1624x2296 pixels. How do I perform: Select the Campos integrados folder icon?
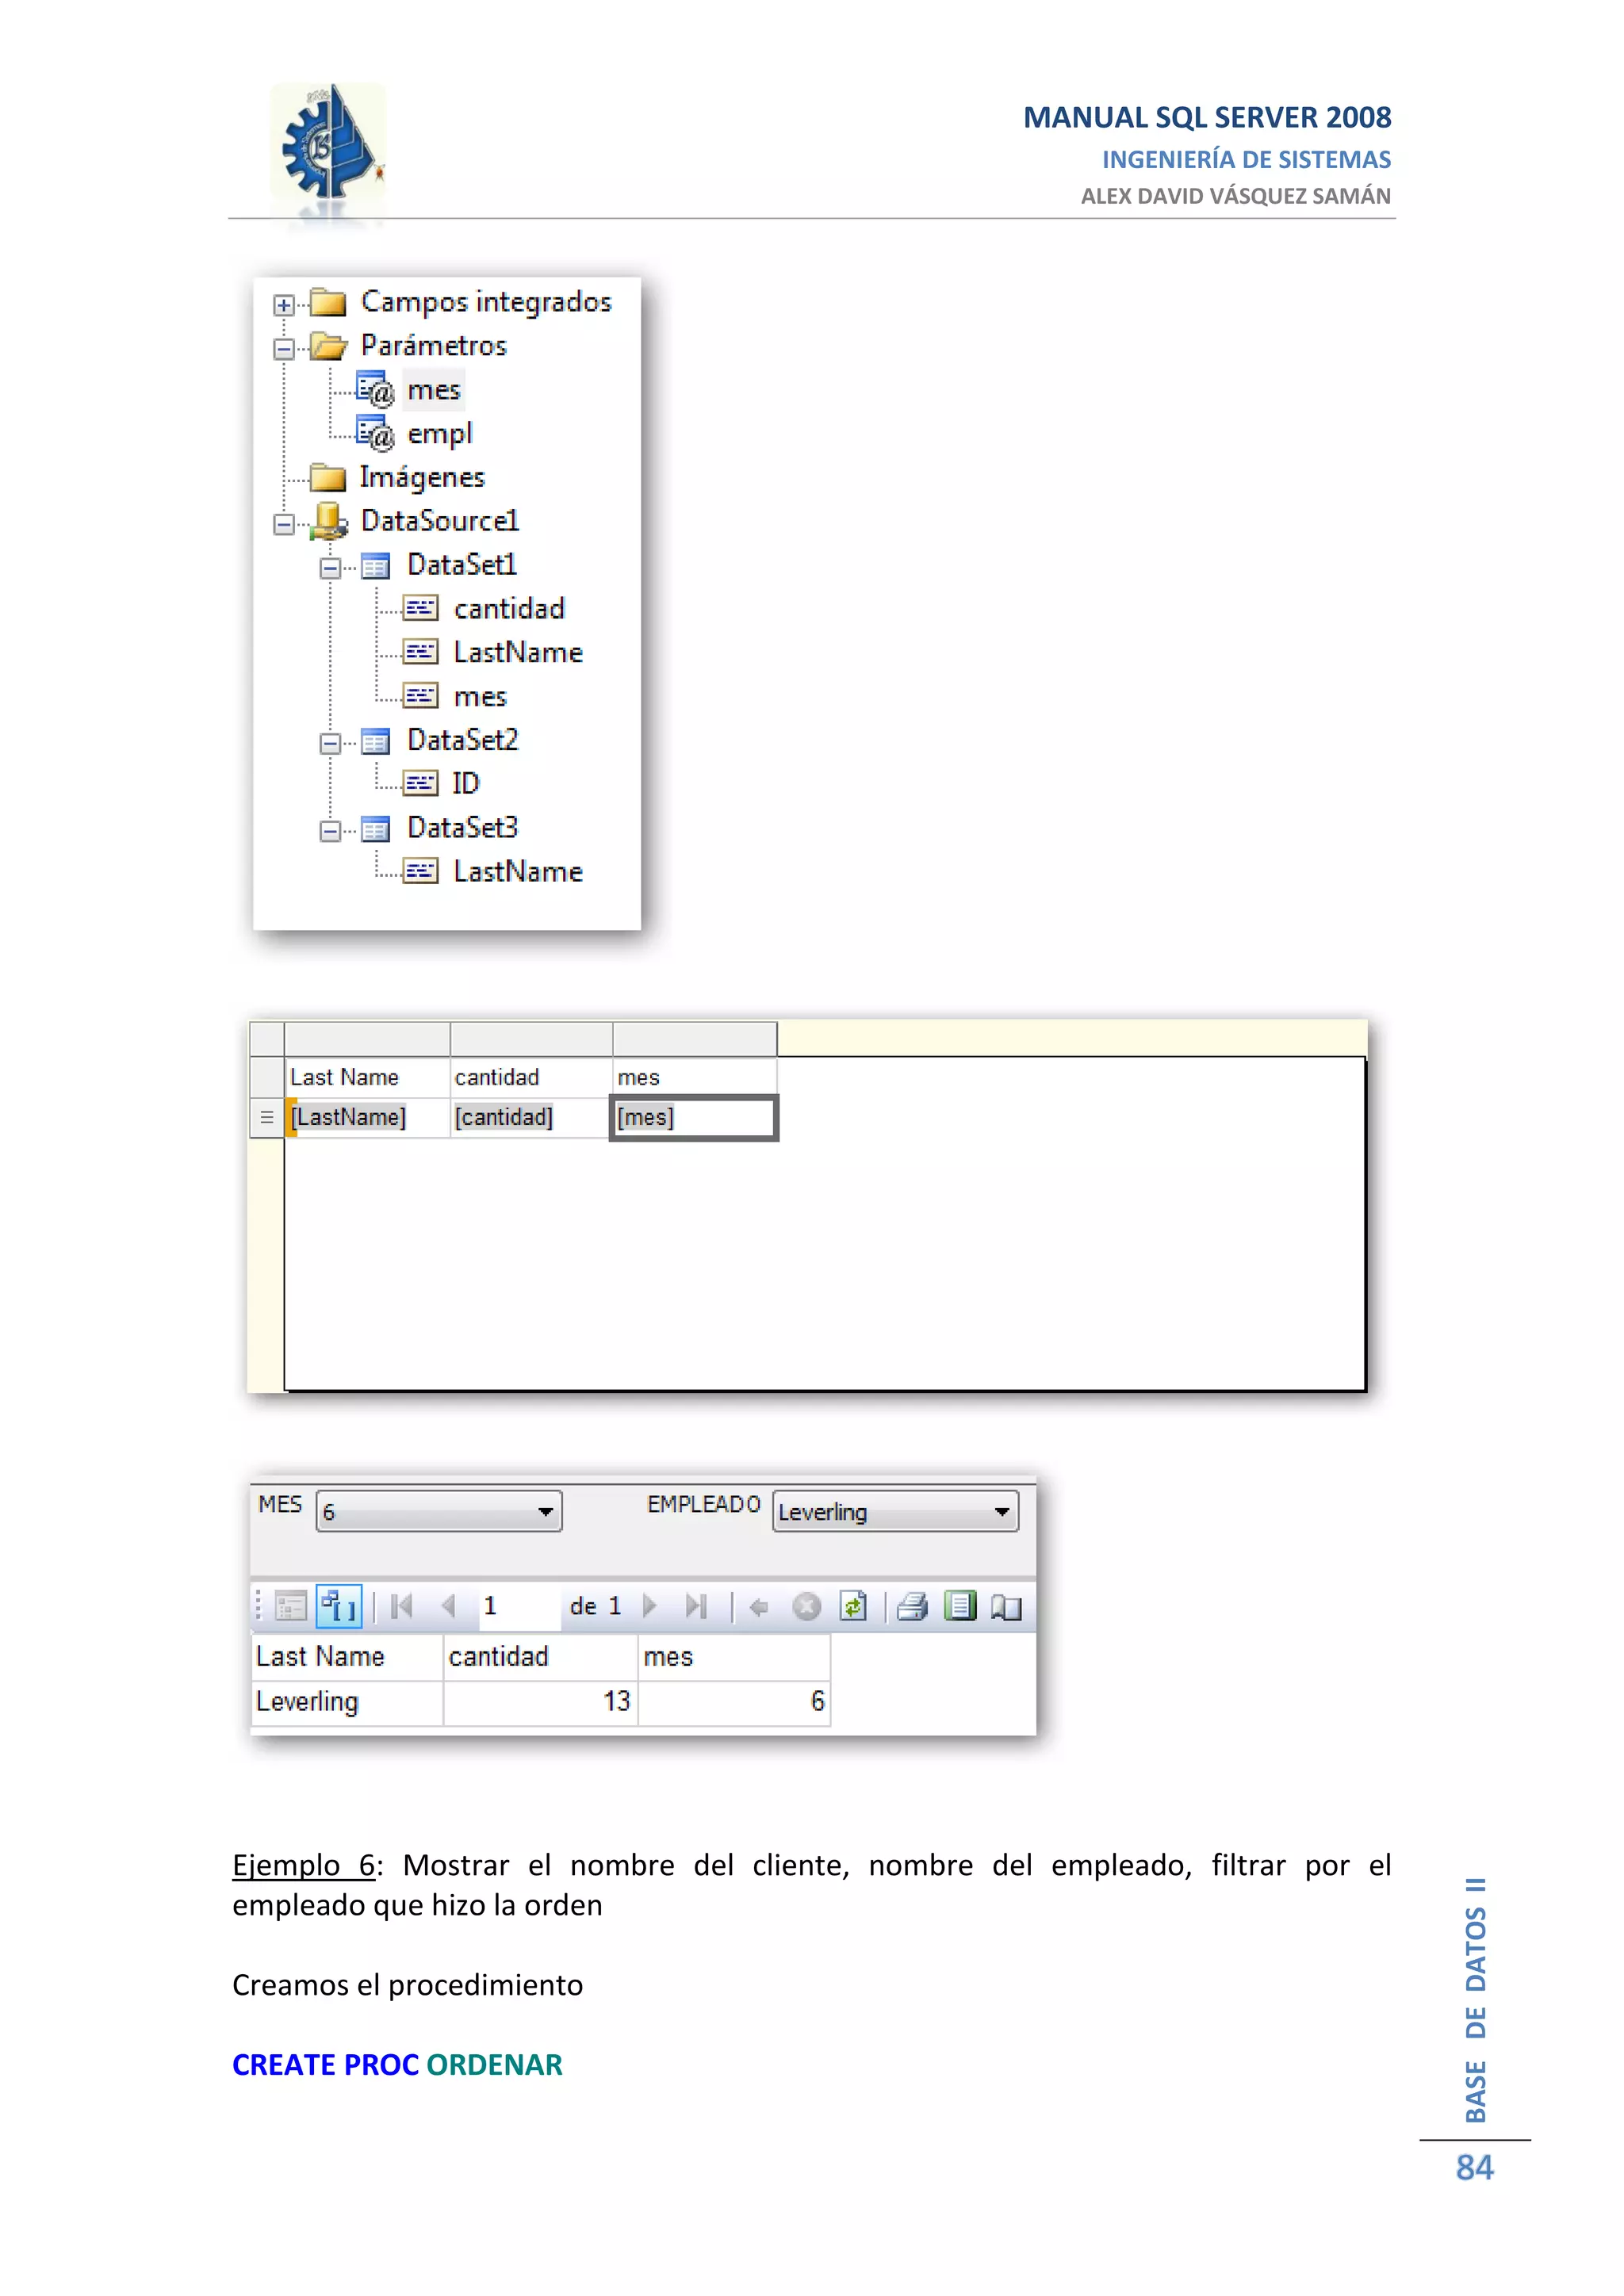[328, 302]
